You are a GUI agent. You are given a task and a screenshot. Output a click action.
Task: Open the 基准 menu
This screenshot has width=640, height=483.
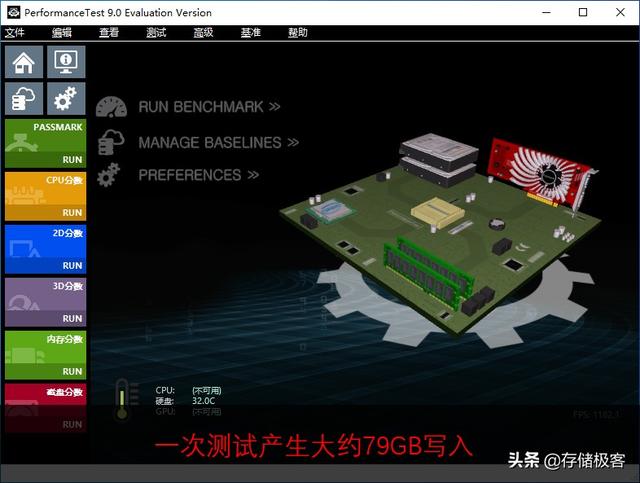click(x=251, y=33)
